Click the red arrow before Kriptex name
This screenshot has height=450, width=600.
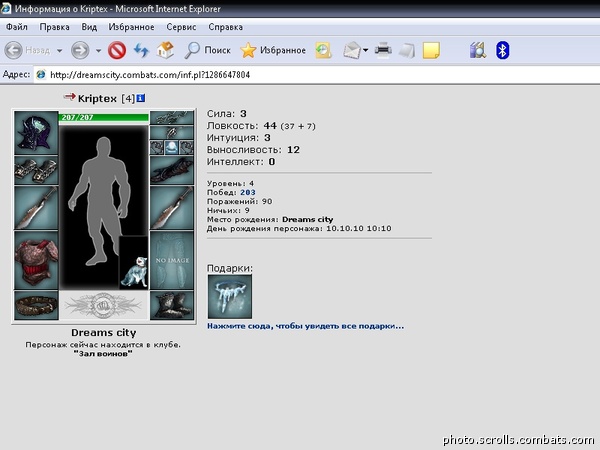(69, 97)
